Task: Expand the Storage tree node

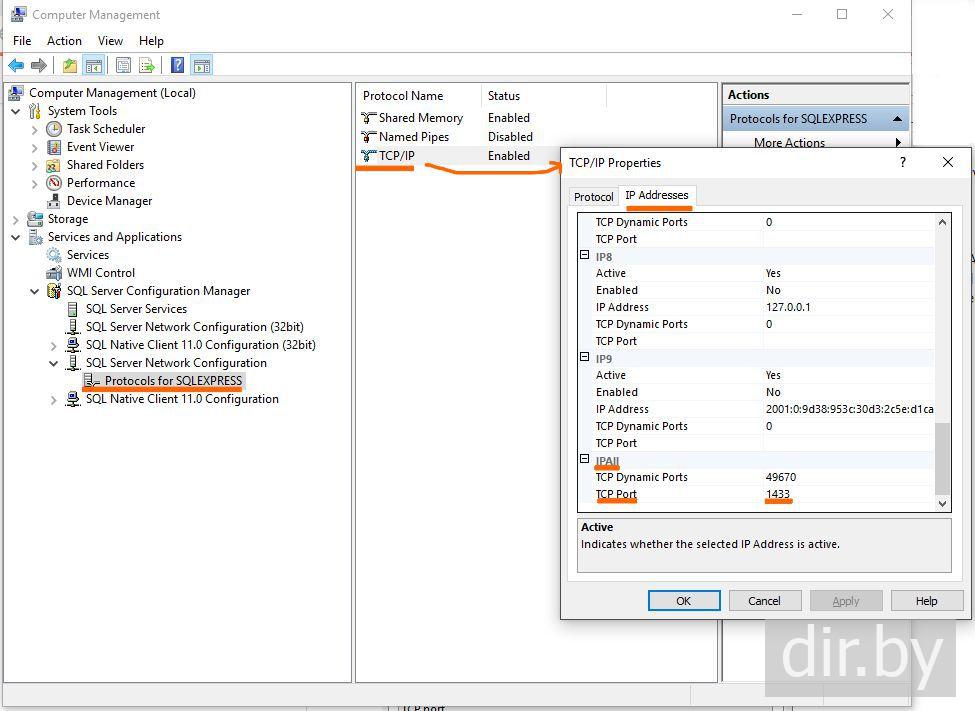Action: point(16,219)
